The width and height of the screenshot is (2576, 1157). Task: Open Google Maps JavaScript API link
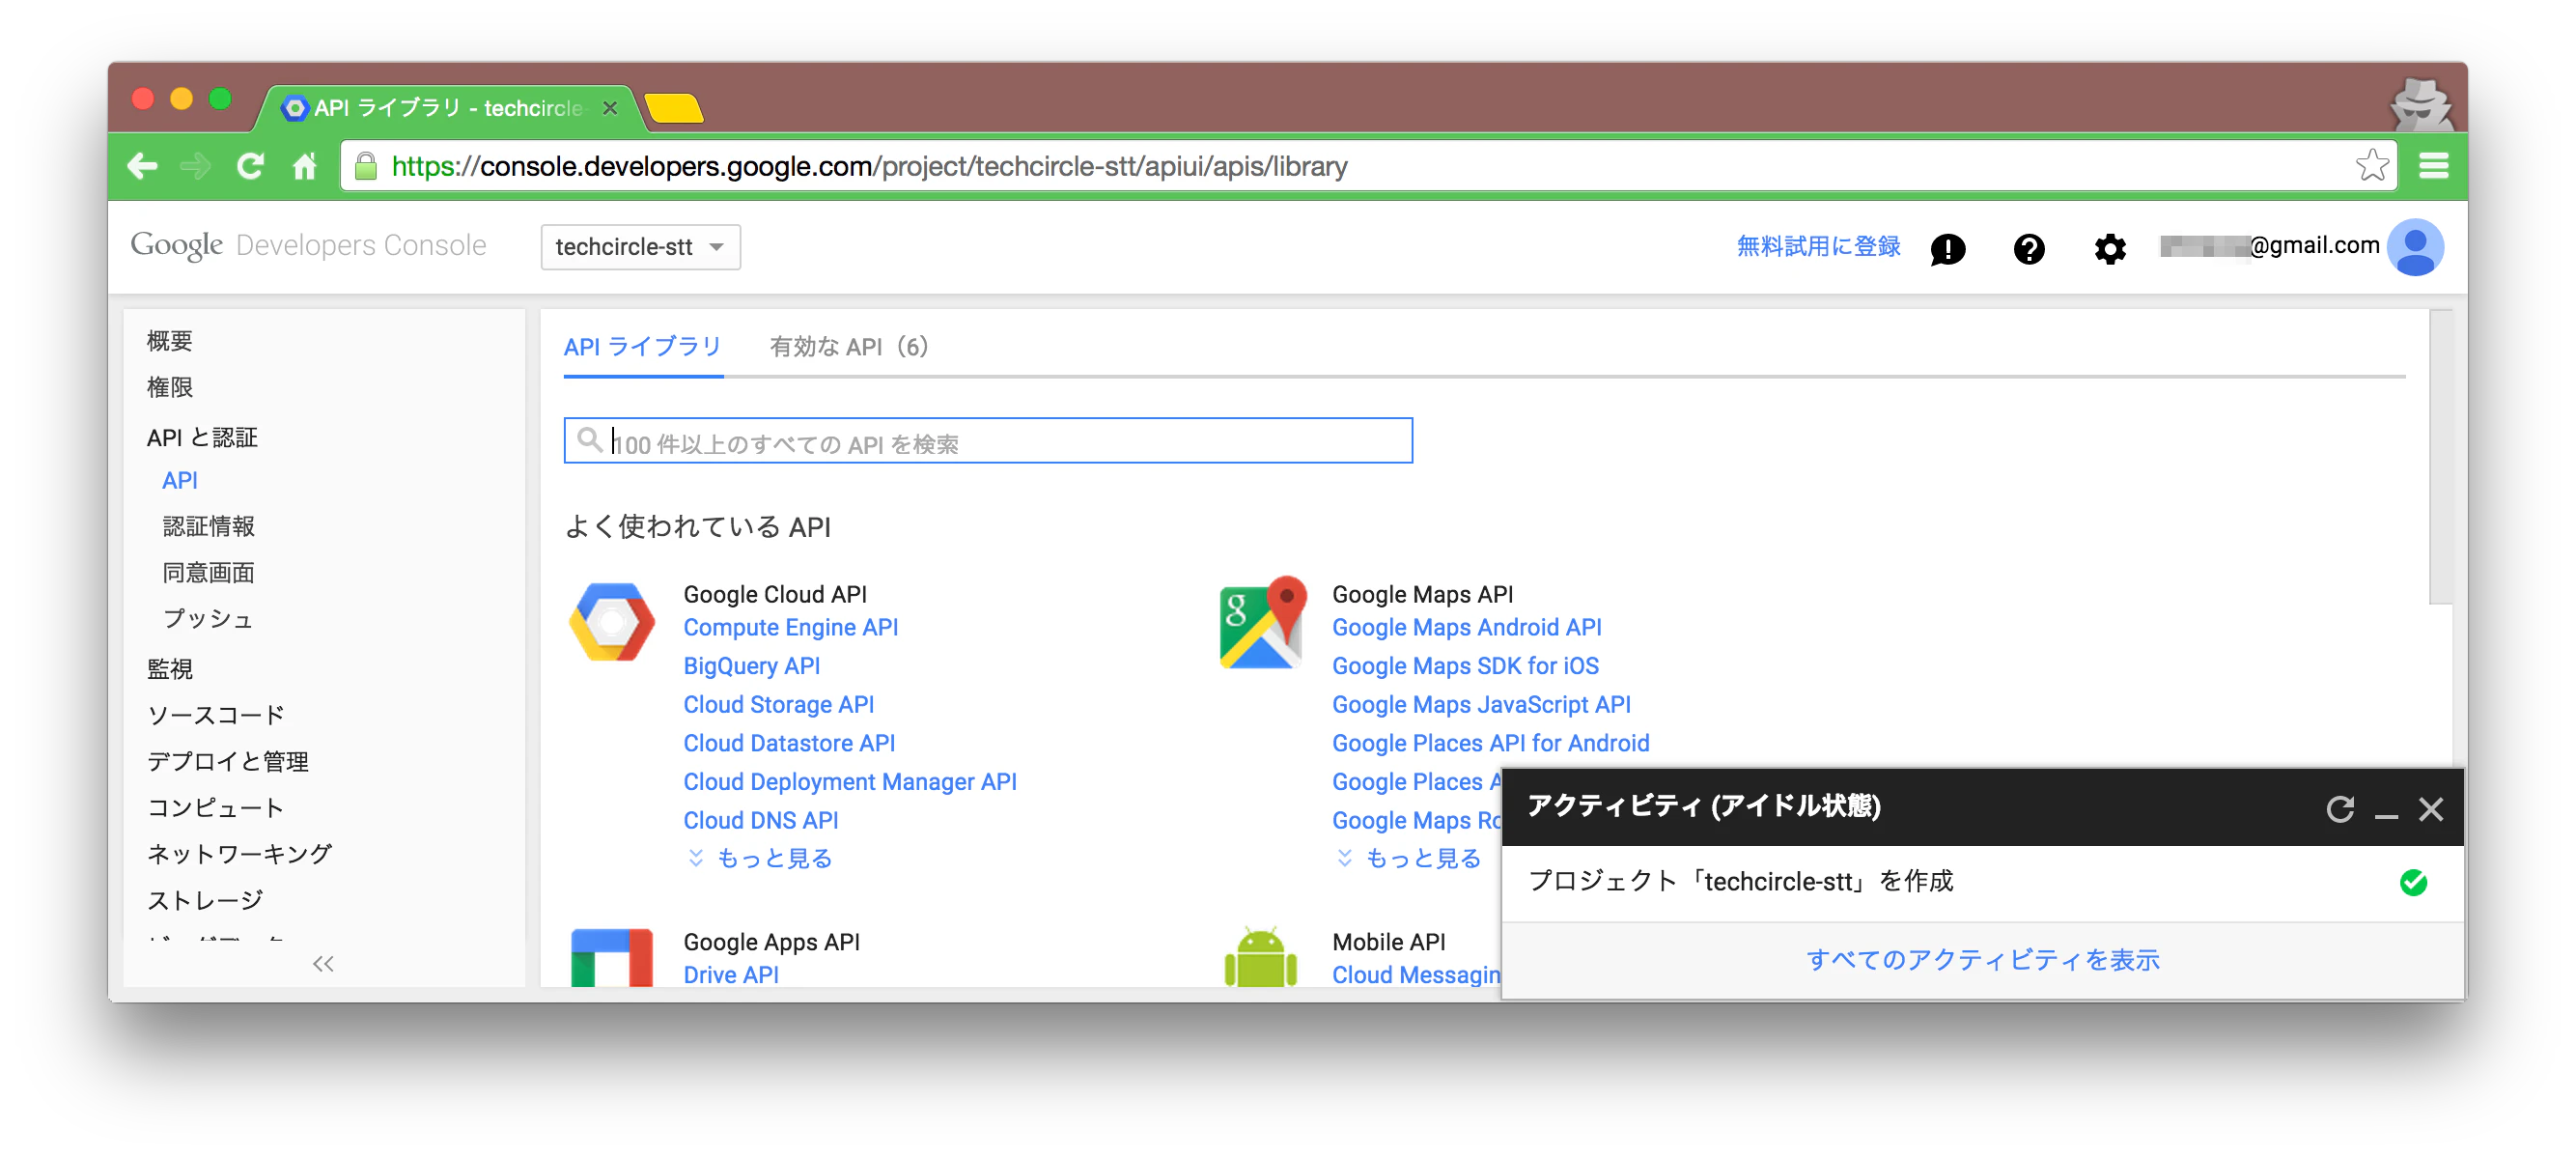click(x=1480, y=705)
